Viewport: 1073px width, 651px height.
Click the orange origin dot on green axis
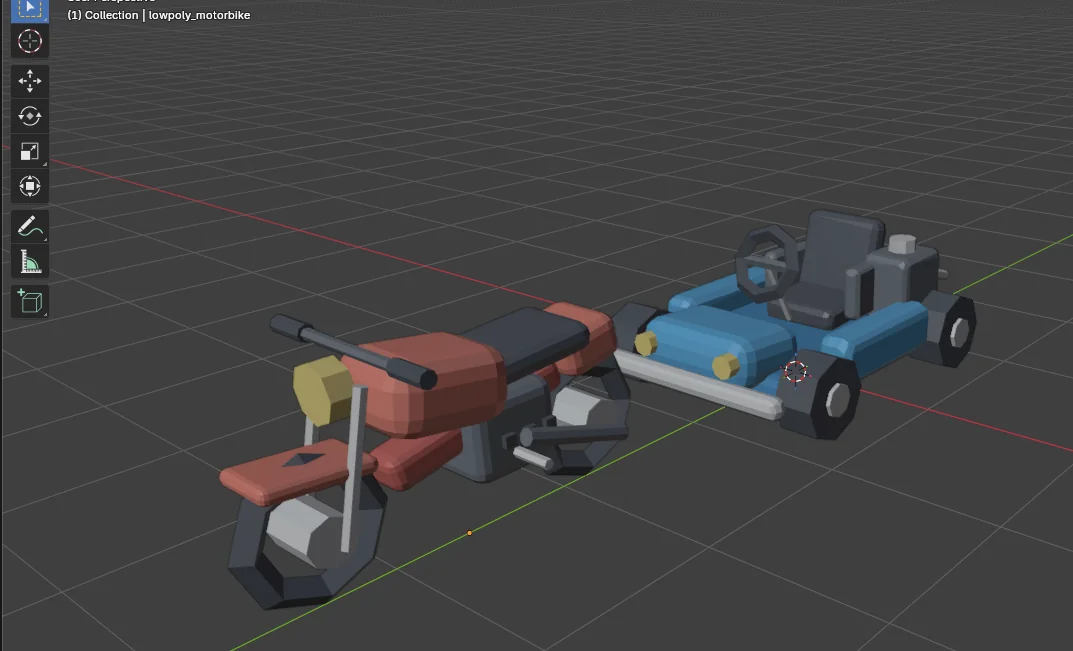tap(469, 533)
